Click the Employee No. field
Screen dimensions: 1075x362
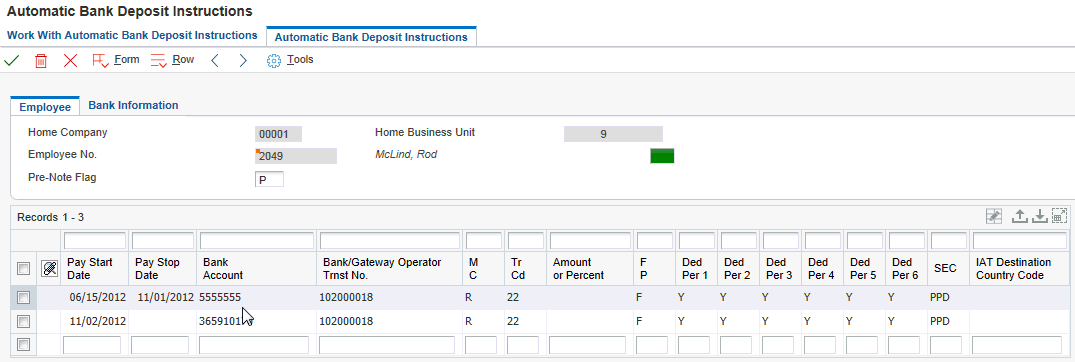pos(295,156)
